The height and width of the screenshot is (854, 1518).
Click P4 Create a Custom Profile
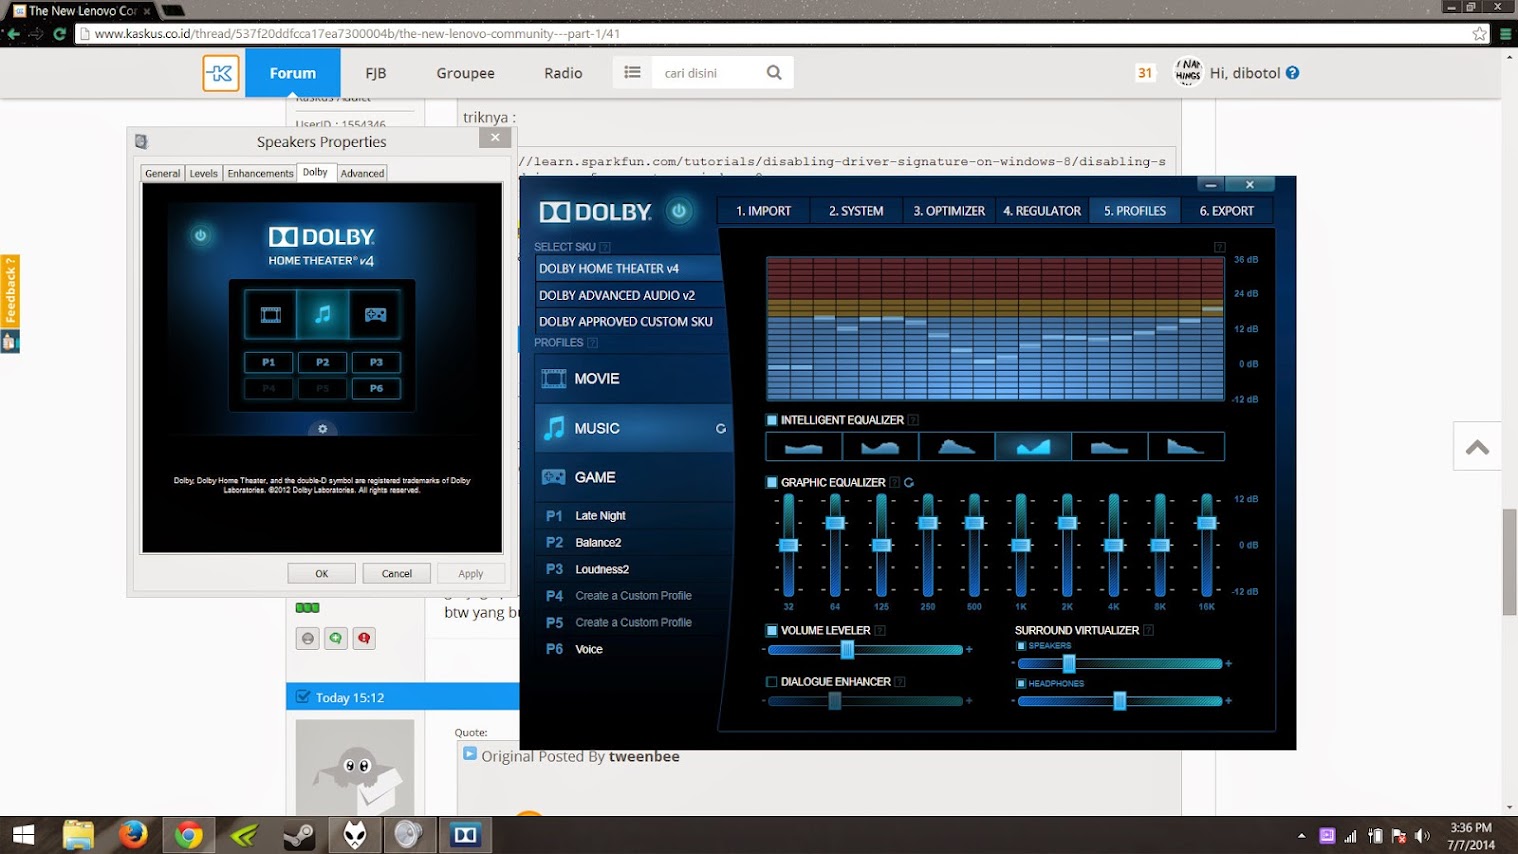[634, 595]
